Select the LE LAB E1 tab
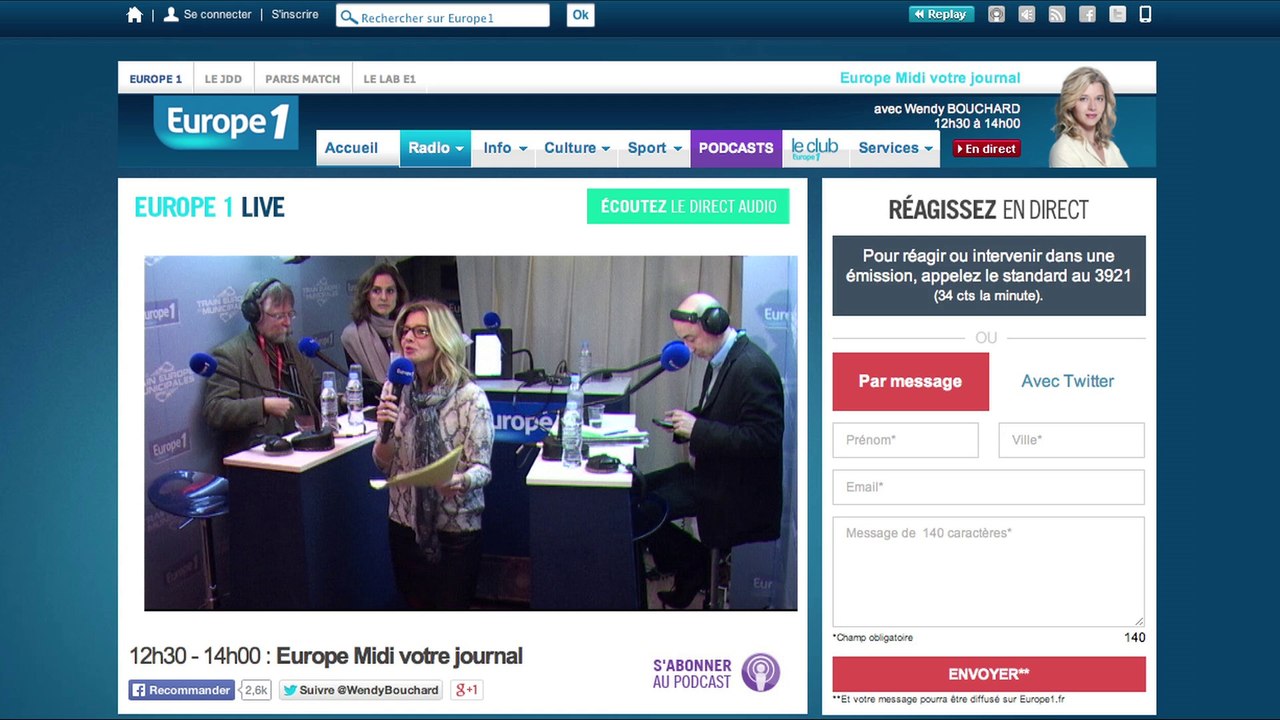1280x720 pixels. coord(389,78)
